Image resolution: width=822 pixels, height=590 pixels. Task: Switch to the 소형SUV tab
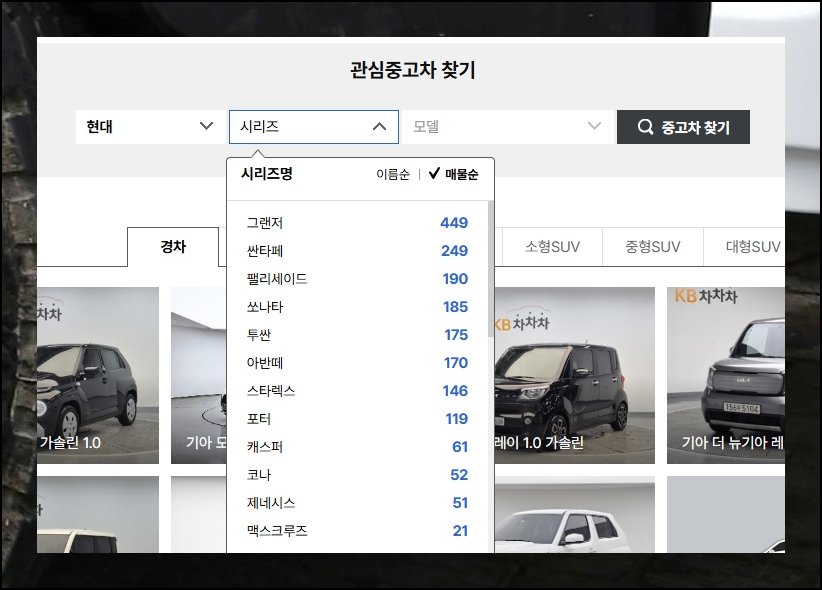pyautogui.click(x=553, y=246)
